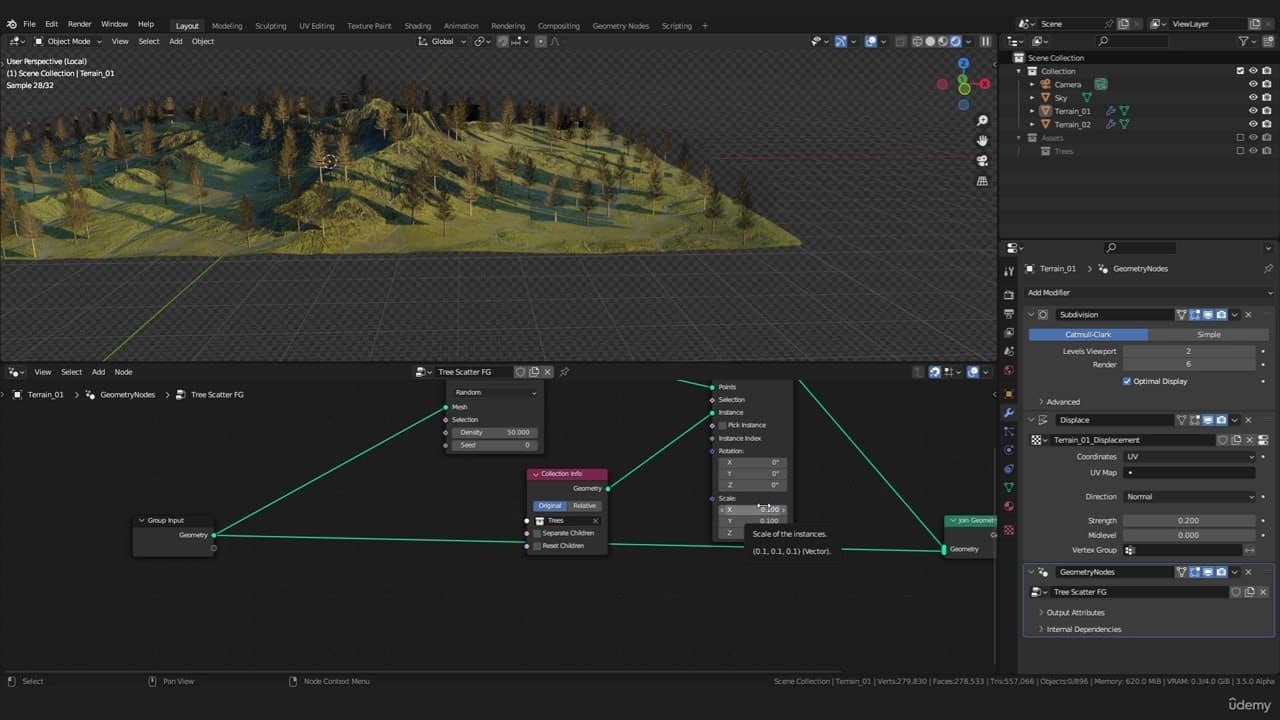Disable Sky in renders via camera icon
This screenshot has height=720, width=1280.
[1267, 98]
